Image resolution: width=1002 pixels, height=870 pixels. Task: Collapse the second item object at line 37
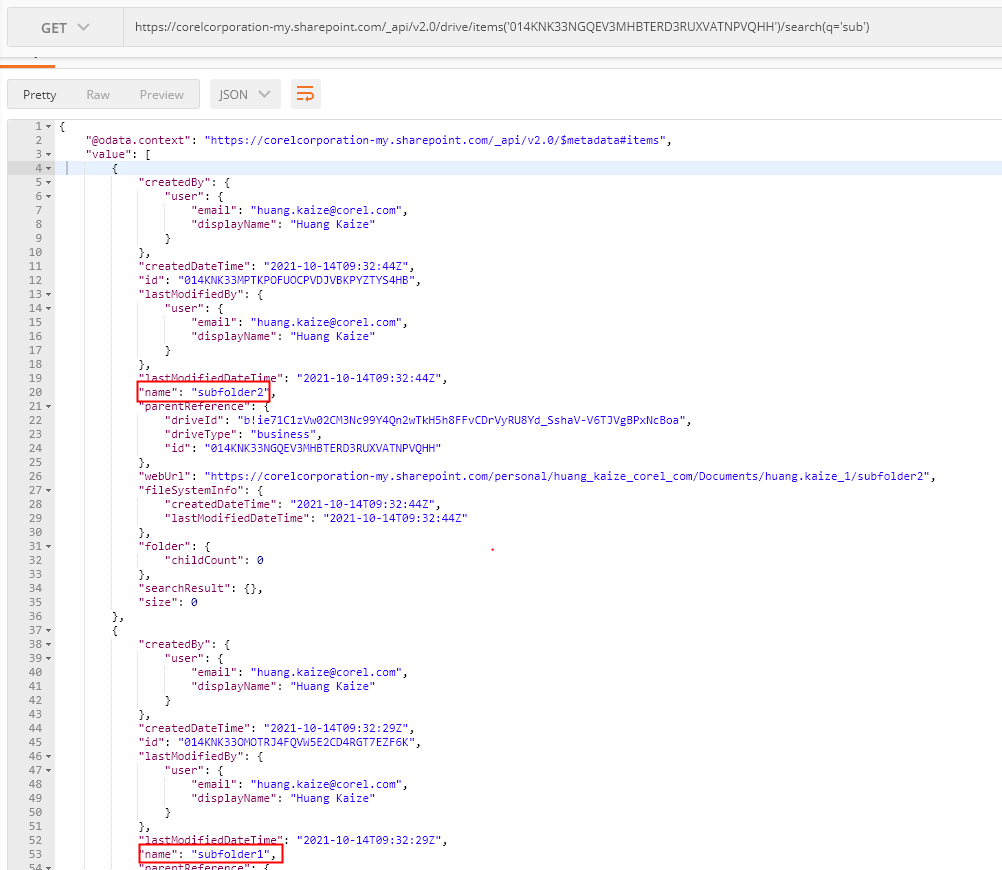(x=47, y=630)
